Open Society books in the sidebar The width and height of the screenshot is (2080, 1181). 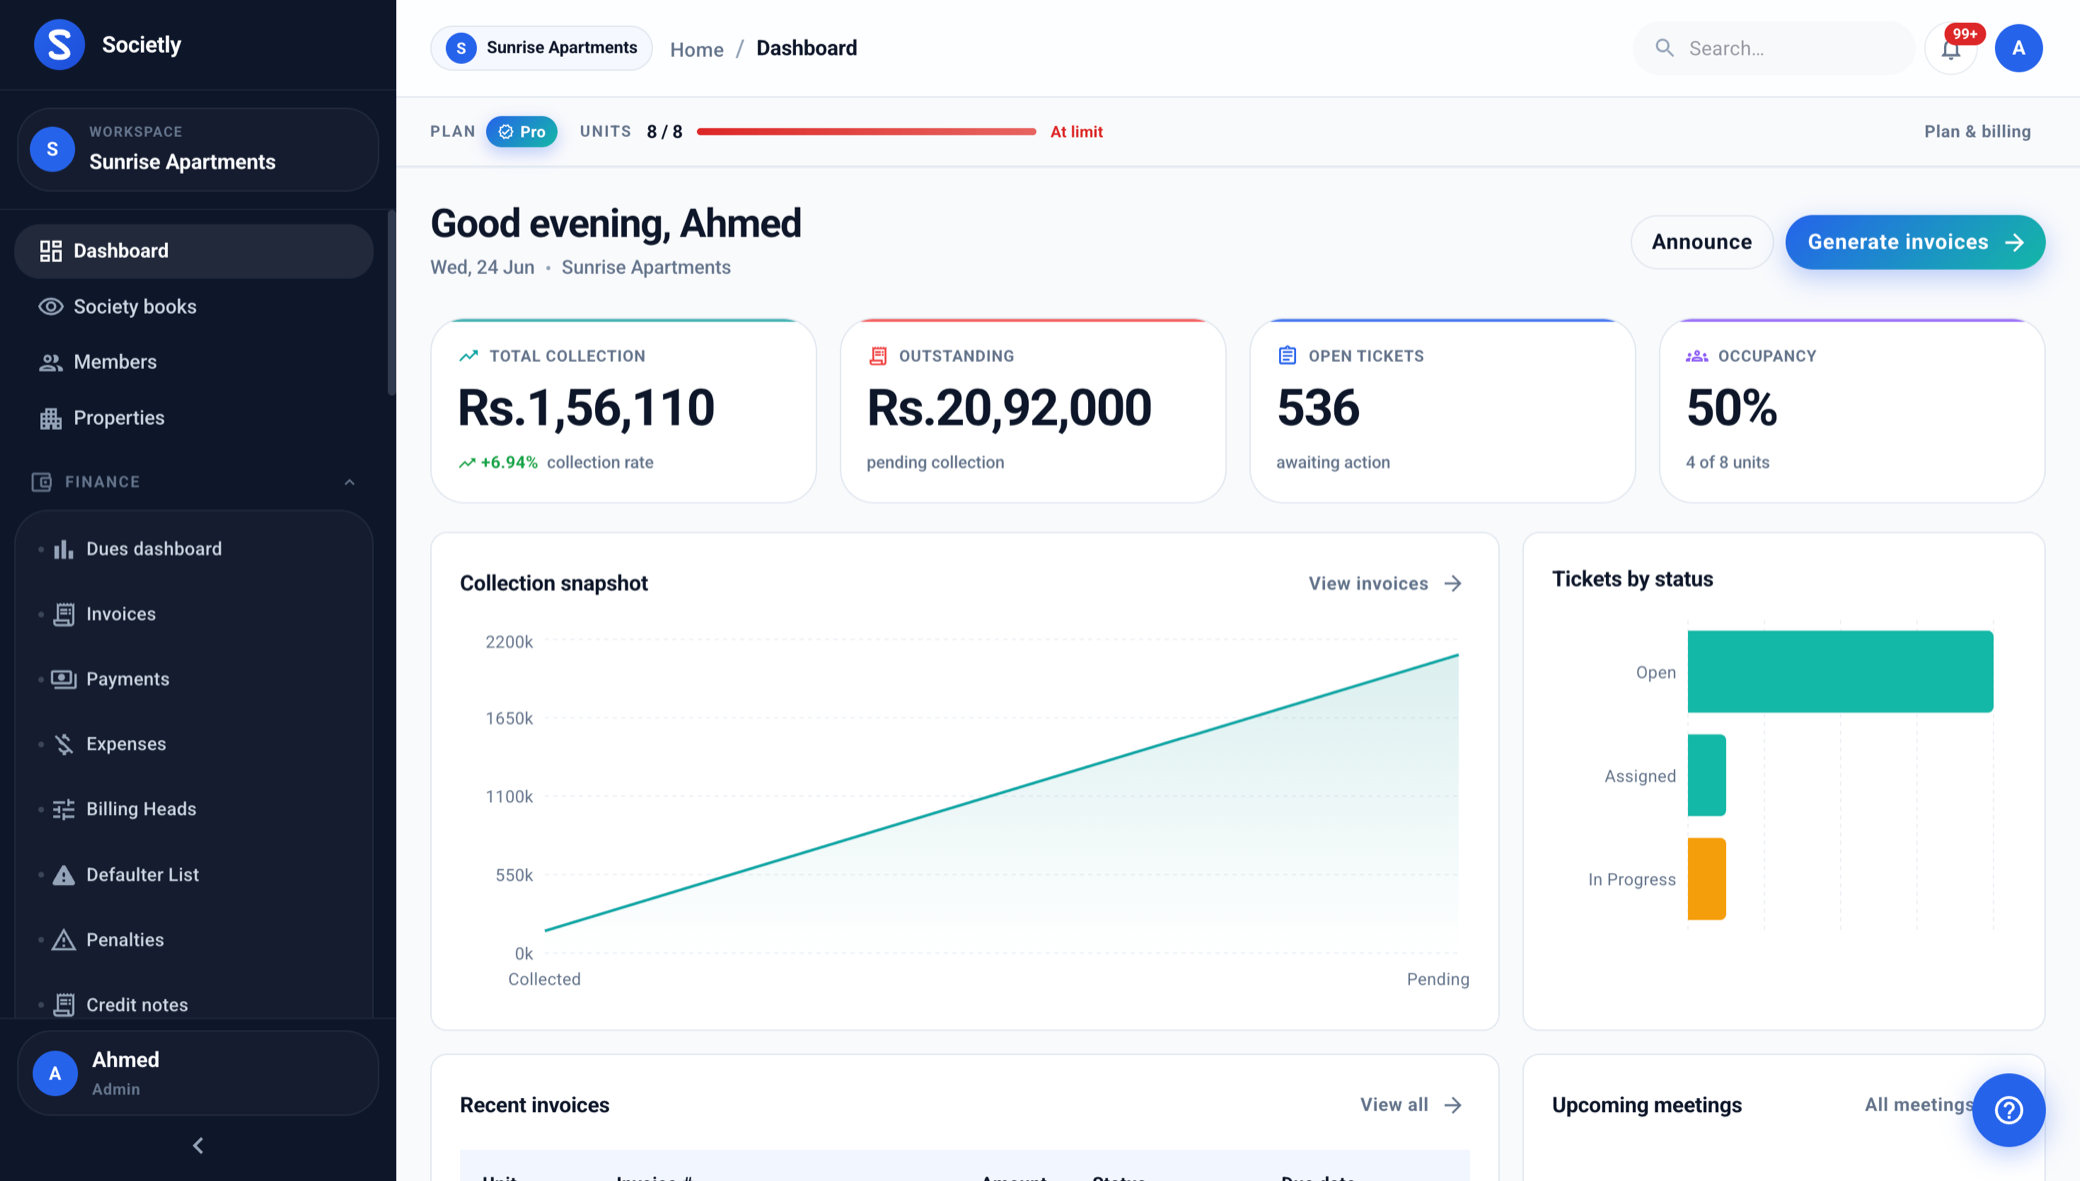point(194,307)
